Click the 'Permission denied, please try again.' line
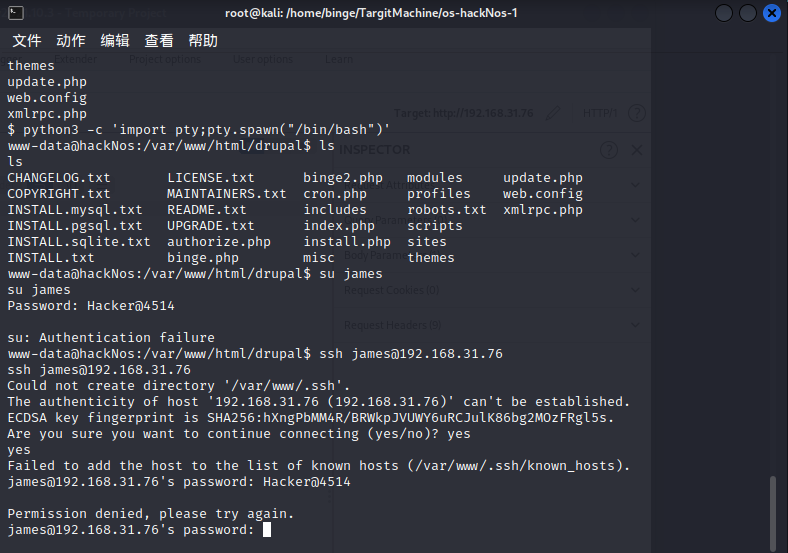Viewport: 788px width, 553px height. pyautogui.click(x=151, y=514)
